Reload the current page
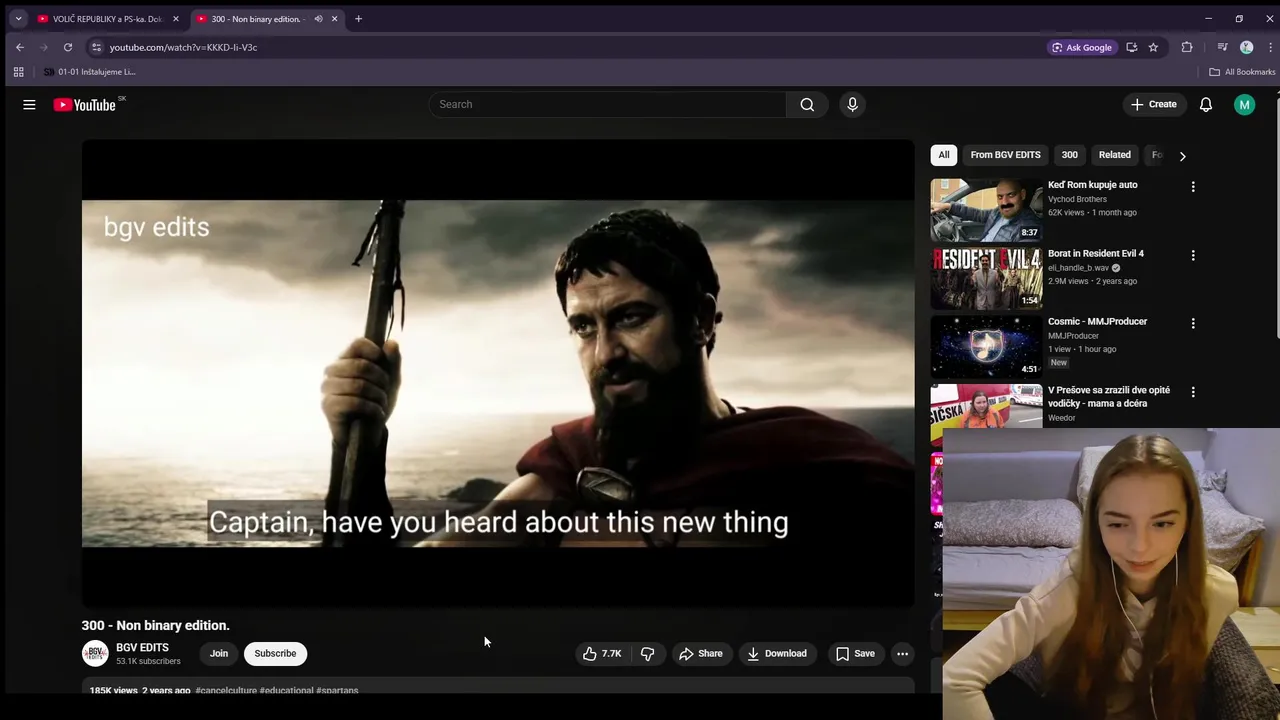The height and width of the screenshot is (720, 1280). pos(68,47)
